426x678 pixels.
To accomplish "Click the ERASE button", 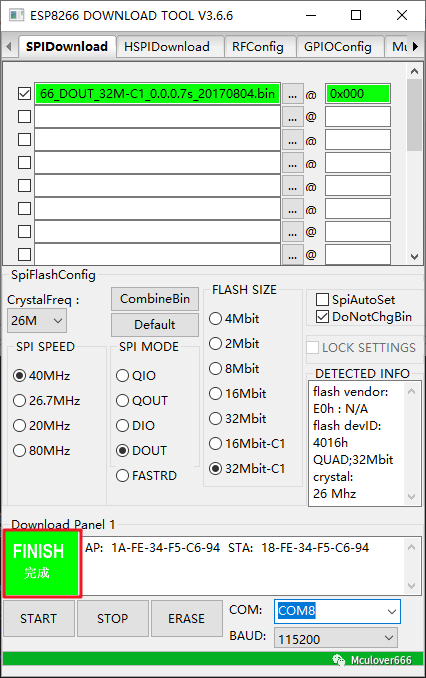I will click(x=187, y=618).
